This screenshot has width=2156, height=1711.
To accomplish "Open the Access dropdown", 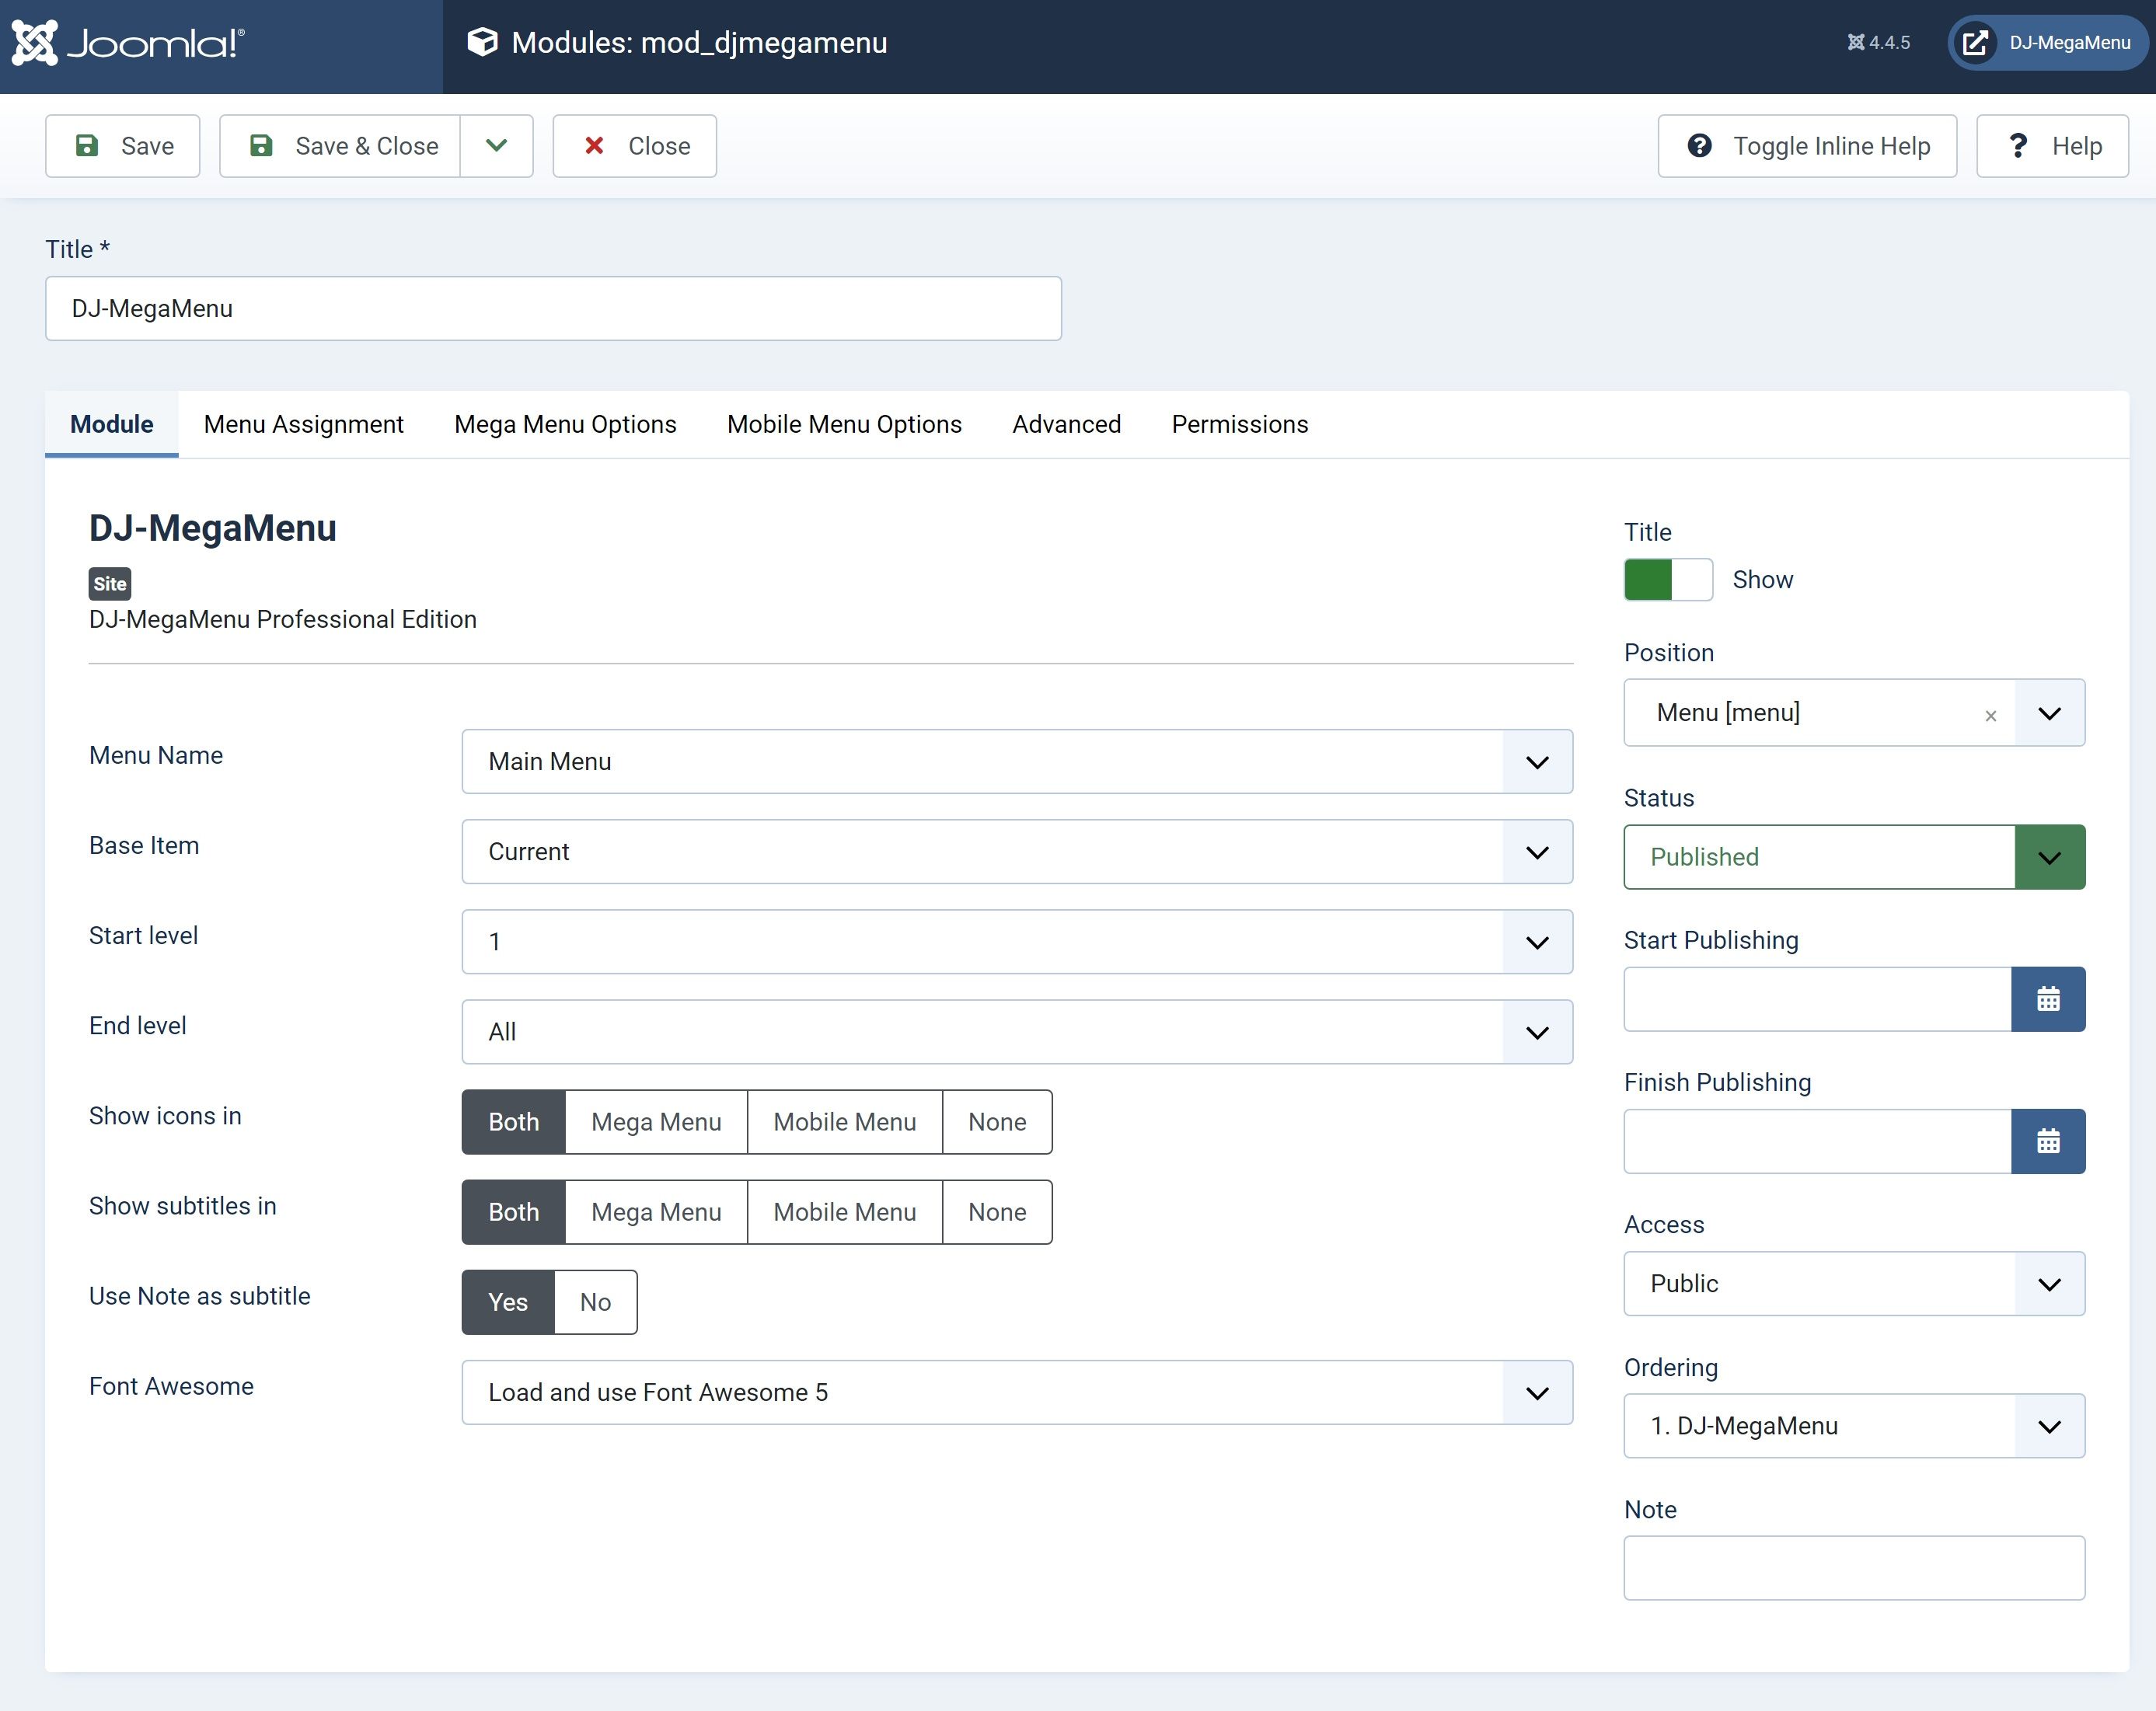I will pos(1854,1284).
